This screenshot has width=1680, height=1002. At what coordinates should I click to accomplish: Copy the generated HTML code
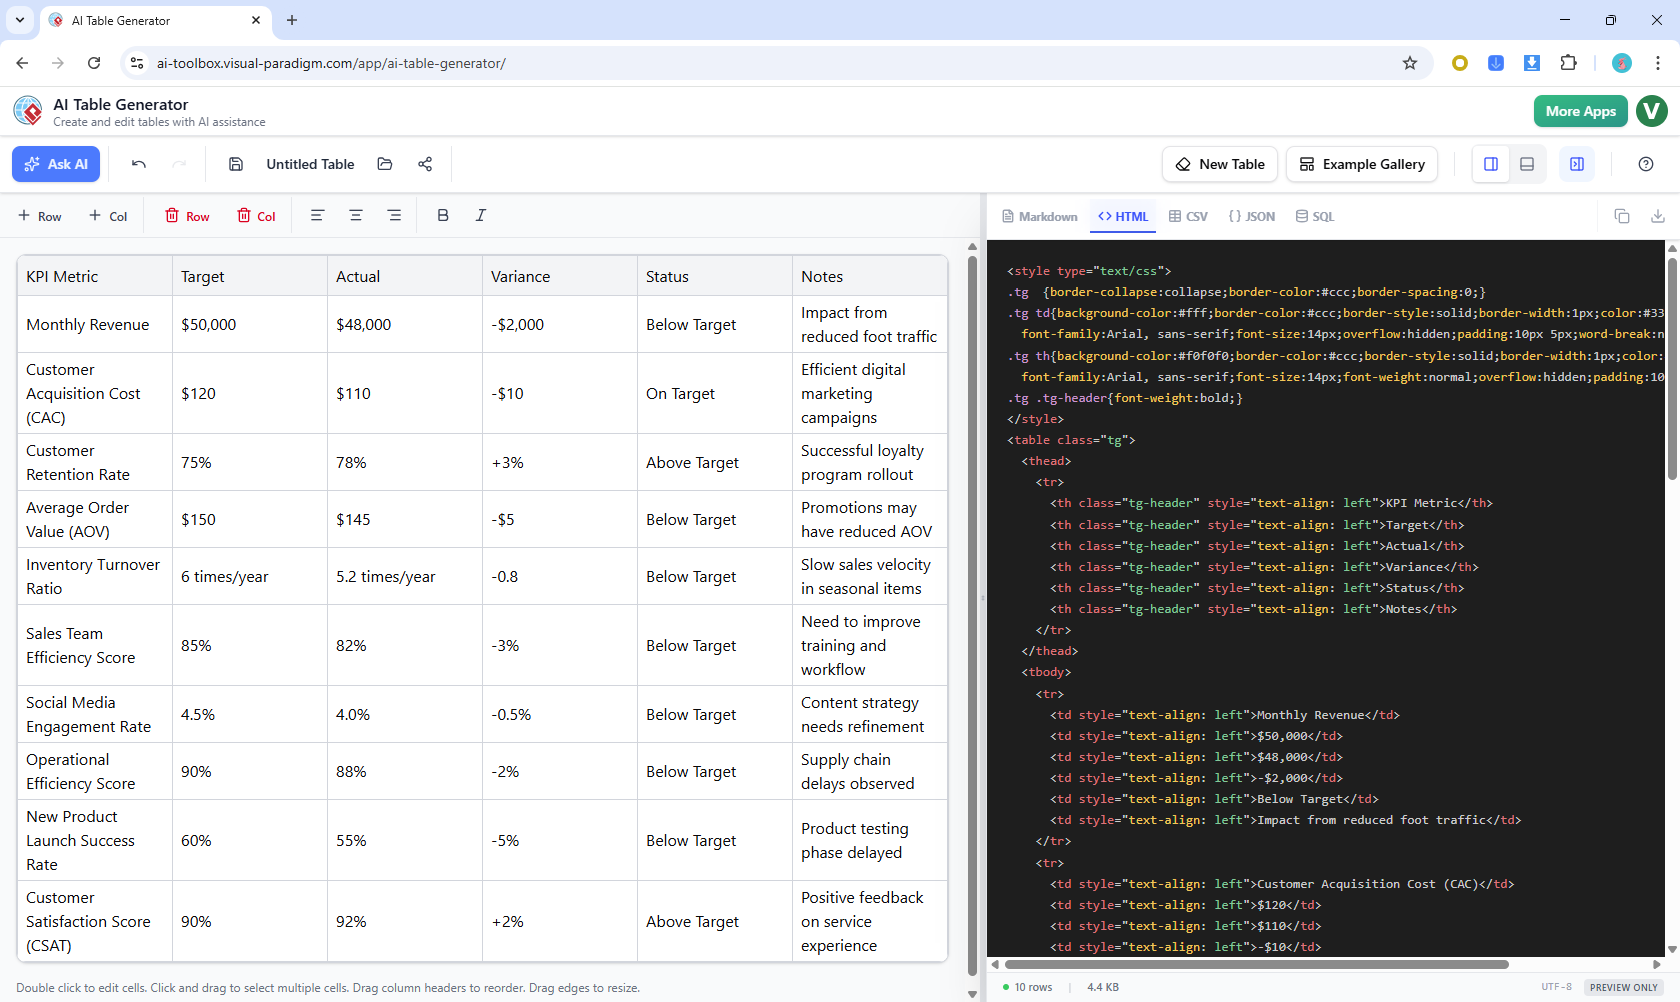pos(1622,215)
